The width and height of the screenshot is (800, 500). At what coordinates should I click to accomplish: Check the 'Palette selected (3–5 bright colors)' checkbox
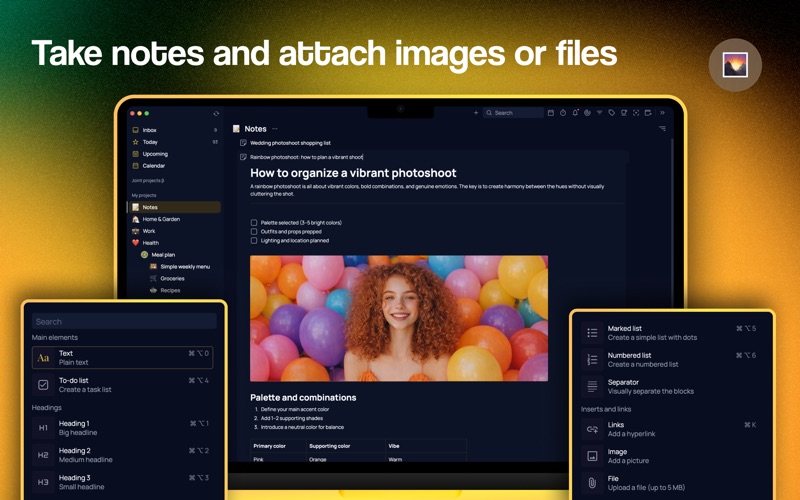point(254,222)
